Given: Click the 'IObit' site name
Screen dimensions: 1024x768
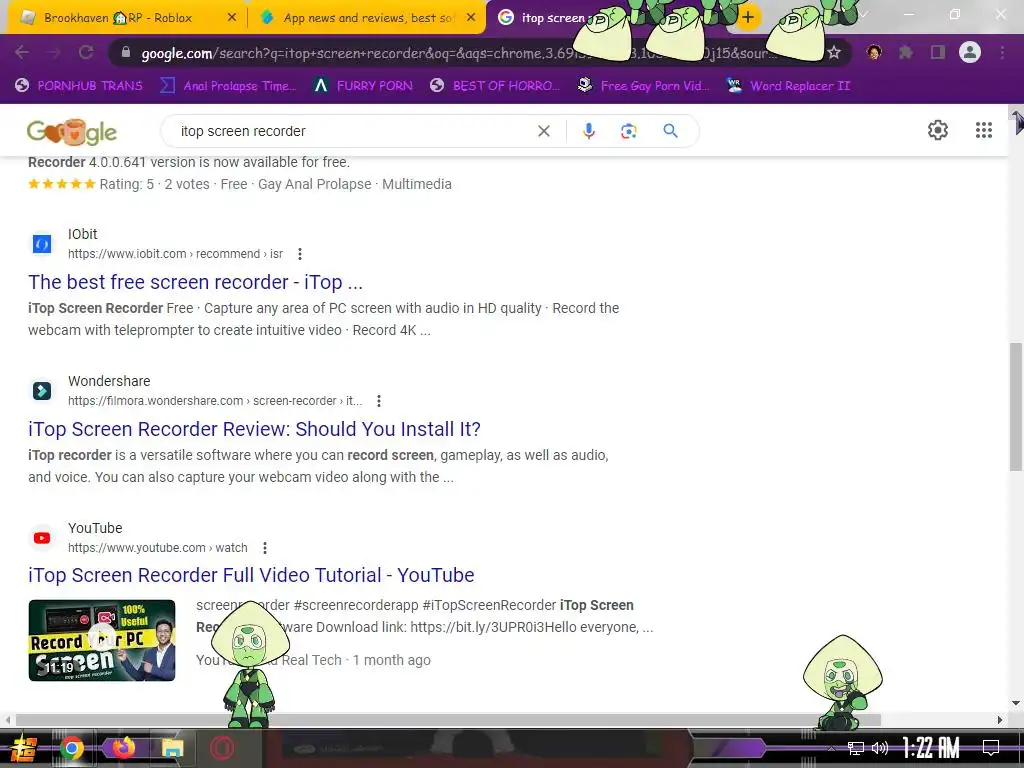Looking at the screenshot, I should (82, 234).
